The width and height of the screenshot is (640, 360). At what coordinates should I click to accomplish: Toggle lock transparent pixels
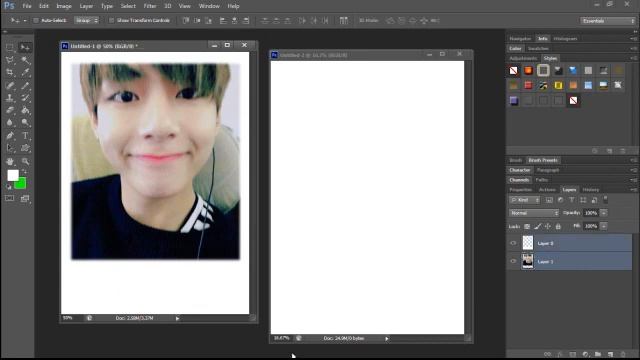[527, 226]
